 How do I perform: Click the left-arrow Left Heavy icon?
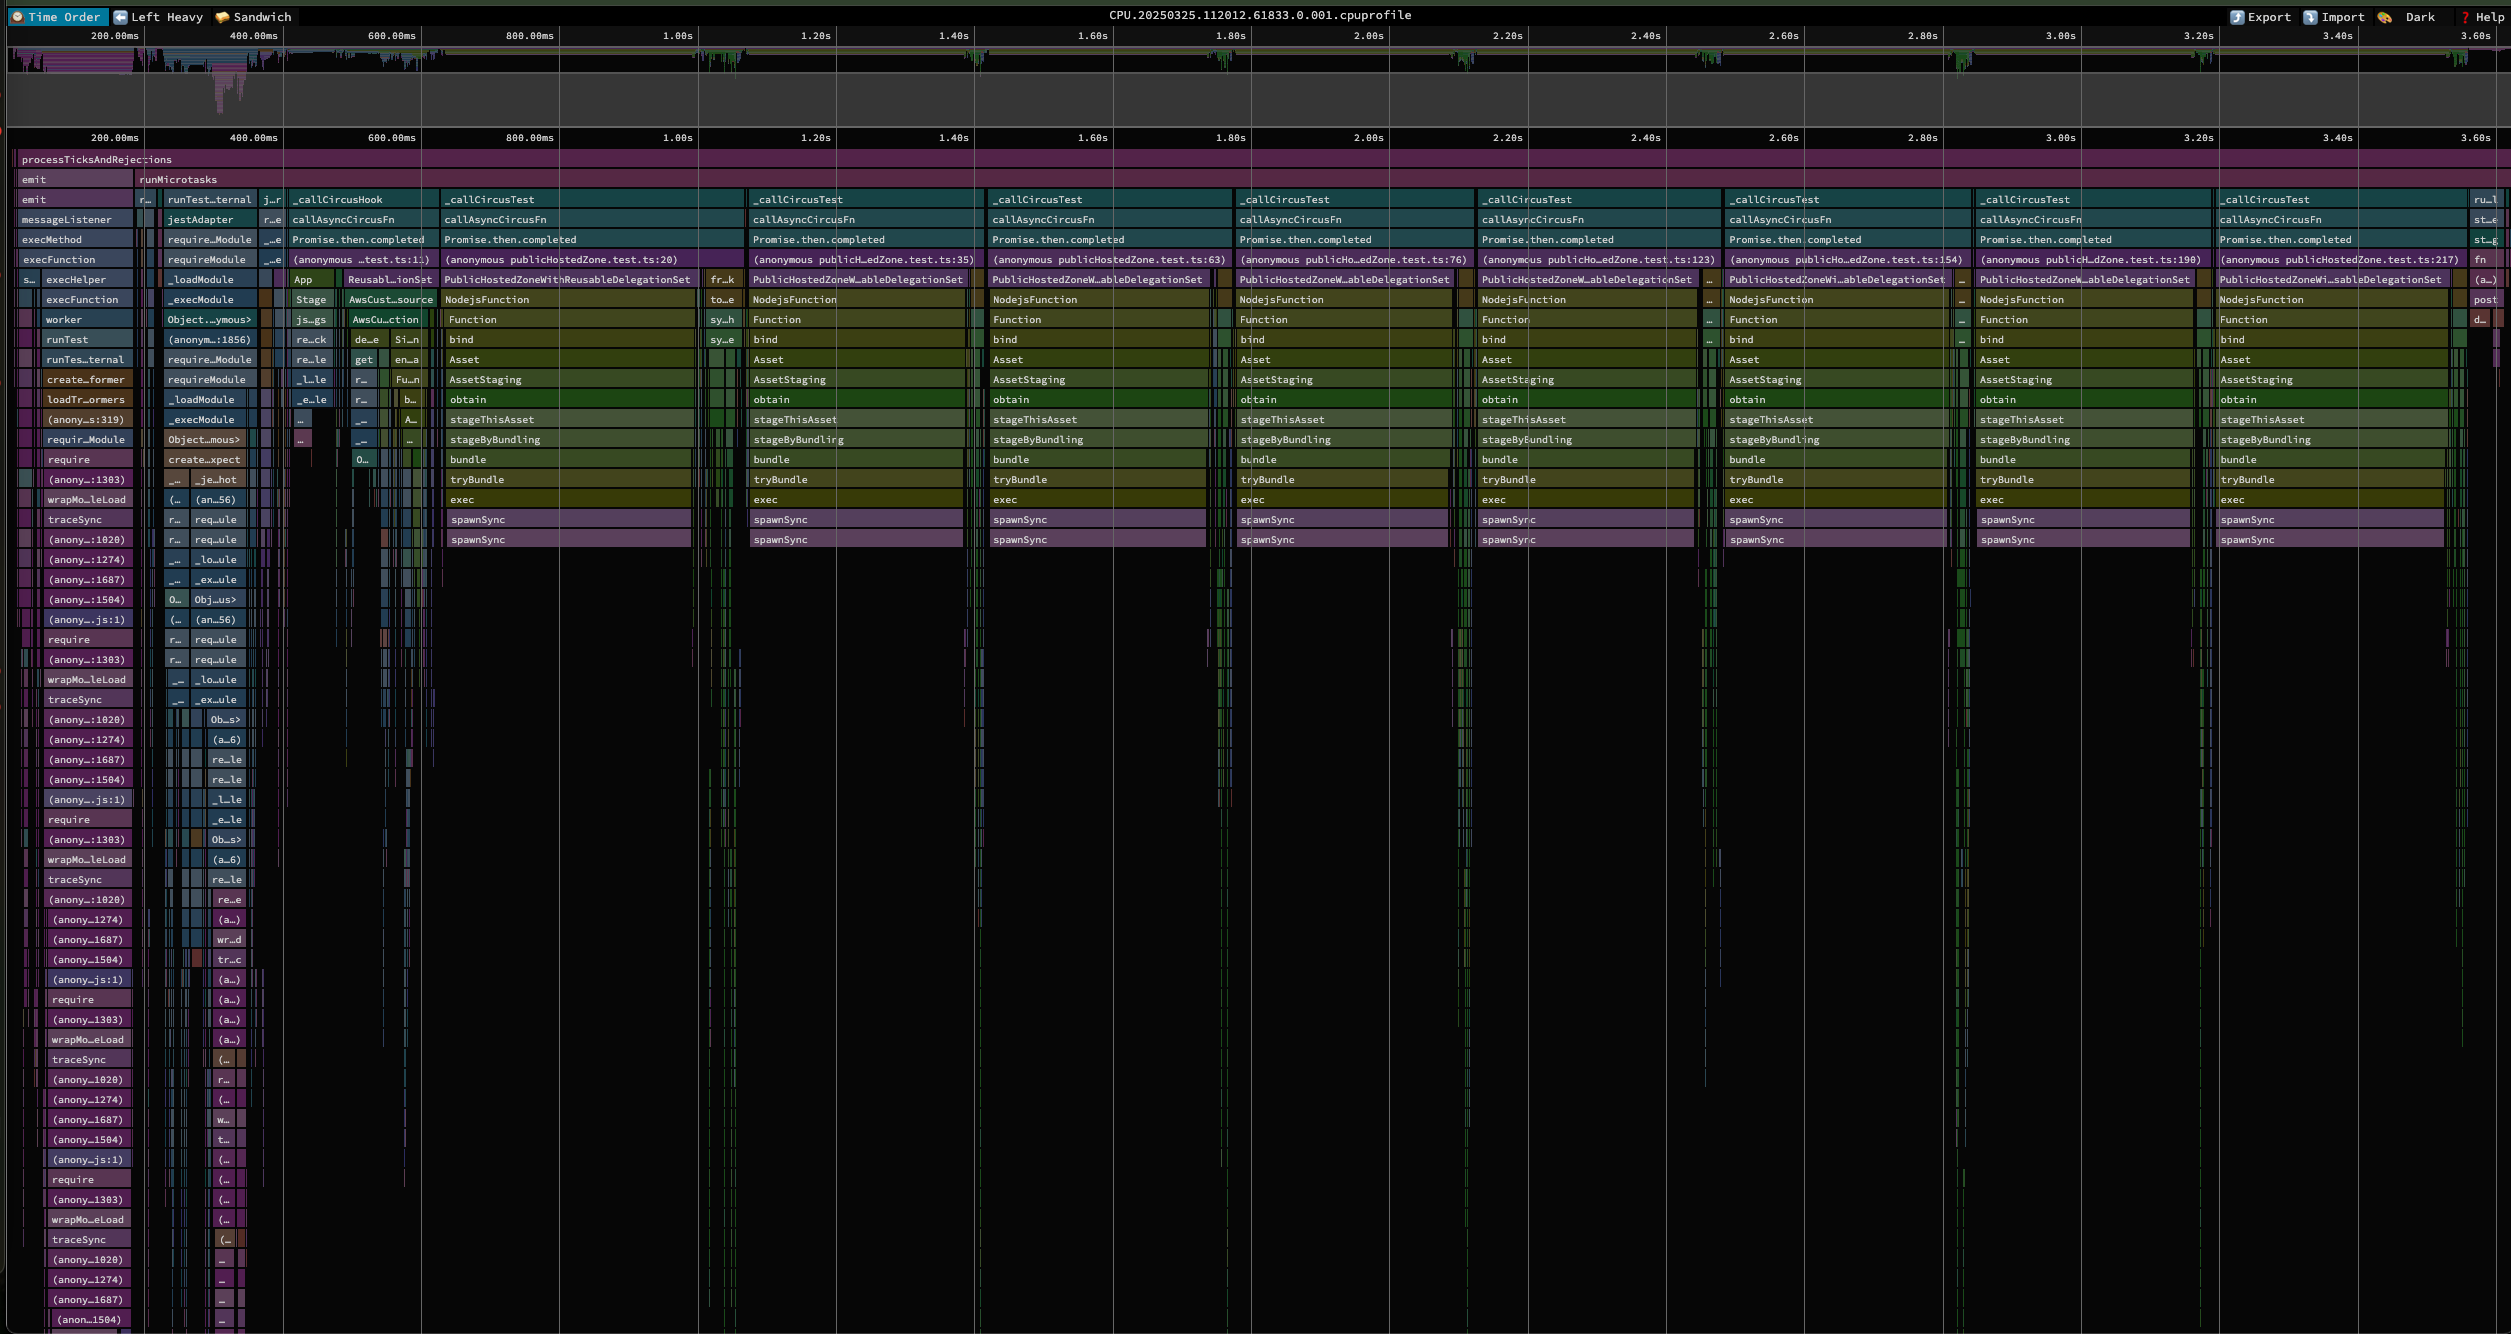pos(121,17)
